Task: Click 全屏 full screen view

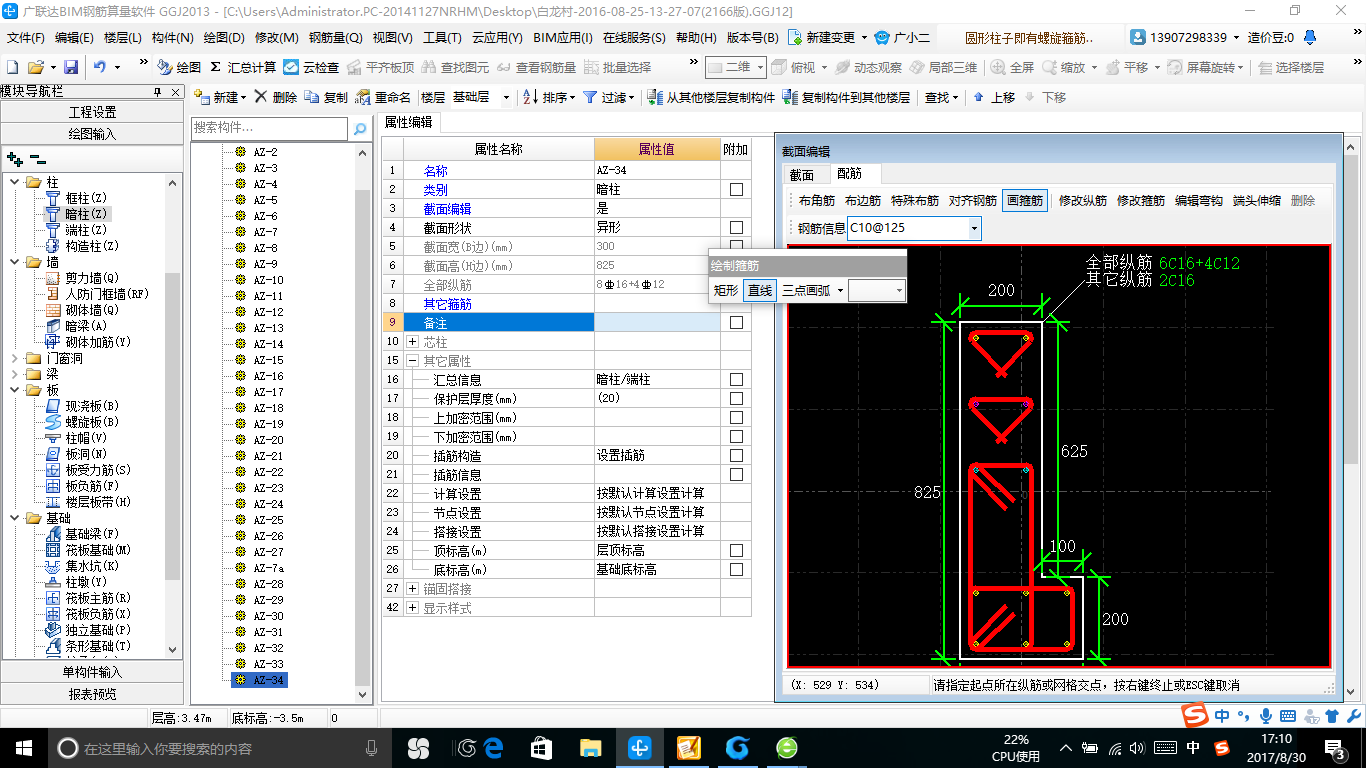Action: [x=1013, y=67]
